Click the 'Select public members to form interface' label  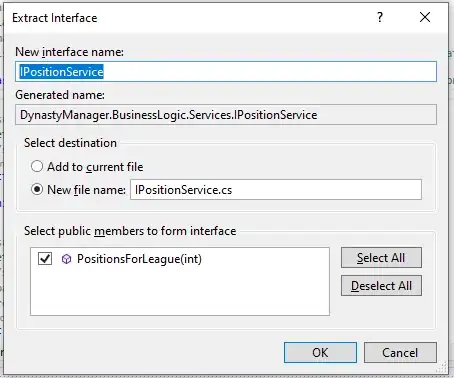130,231
